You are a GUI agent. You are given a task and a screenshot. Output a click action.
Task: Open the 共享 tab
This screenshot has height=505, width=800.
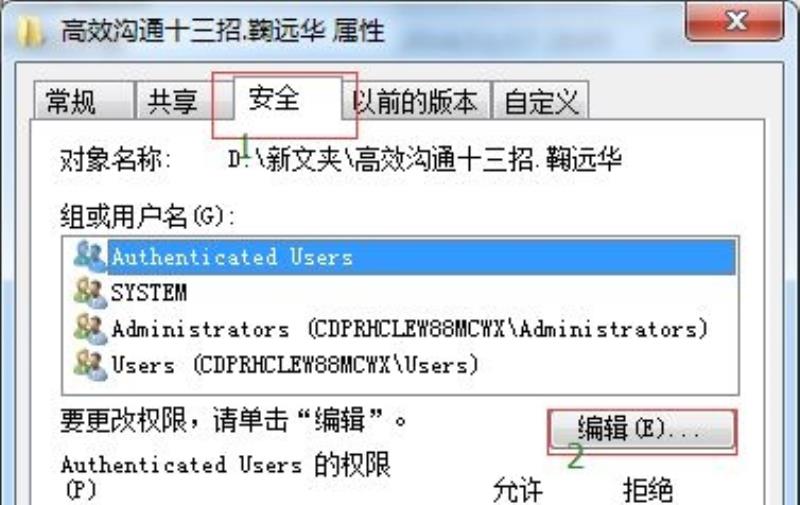tap(174, 100)
